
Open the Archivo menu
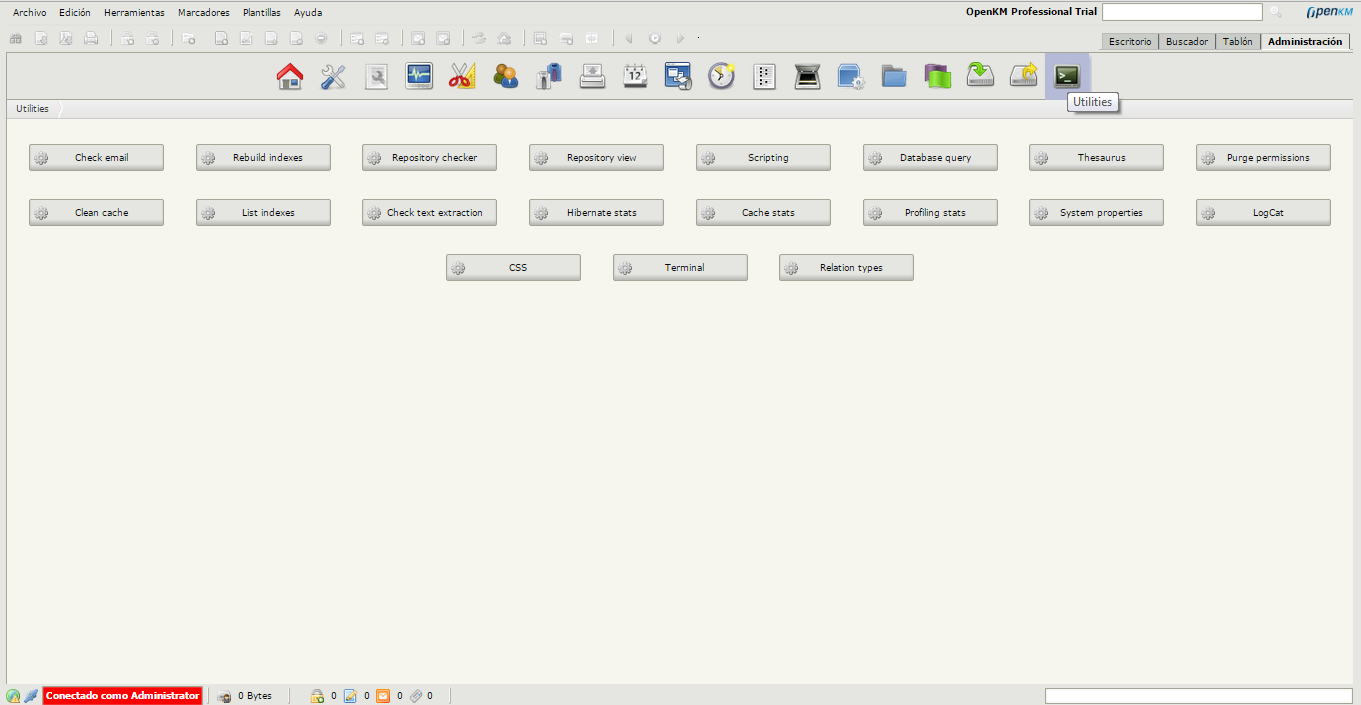click(x=29, y=13)
